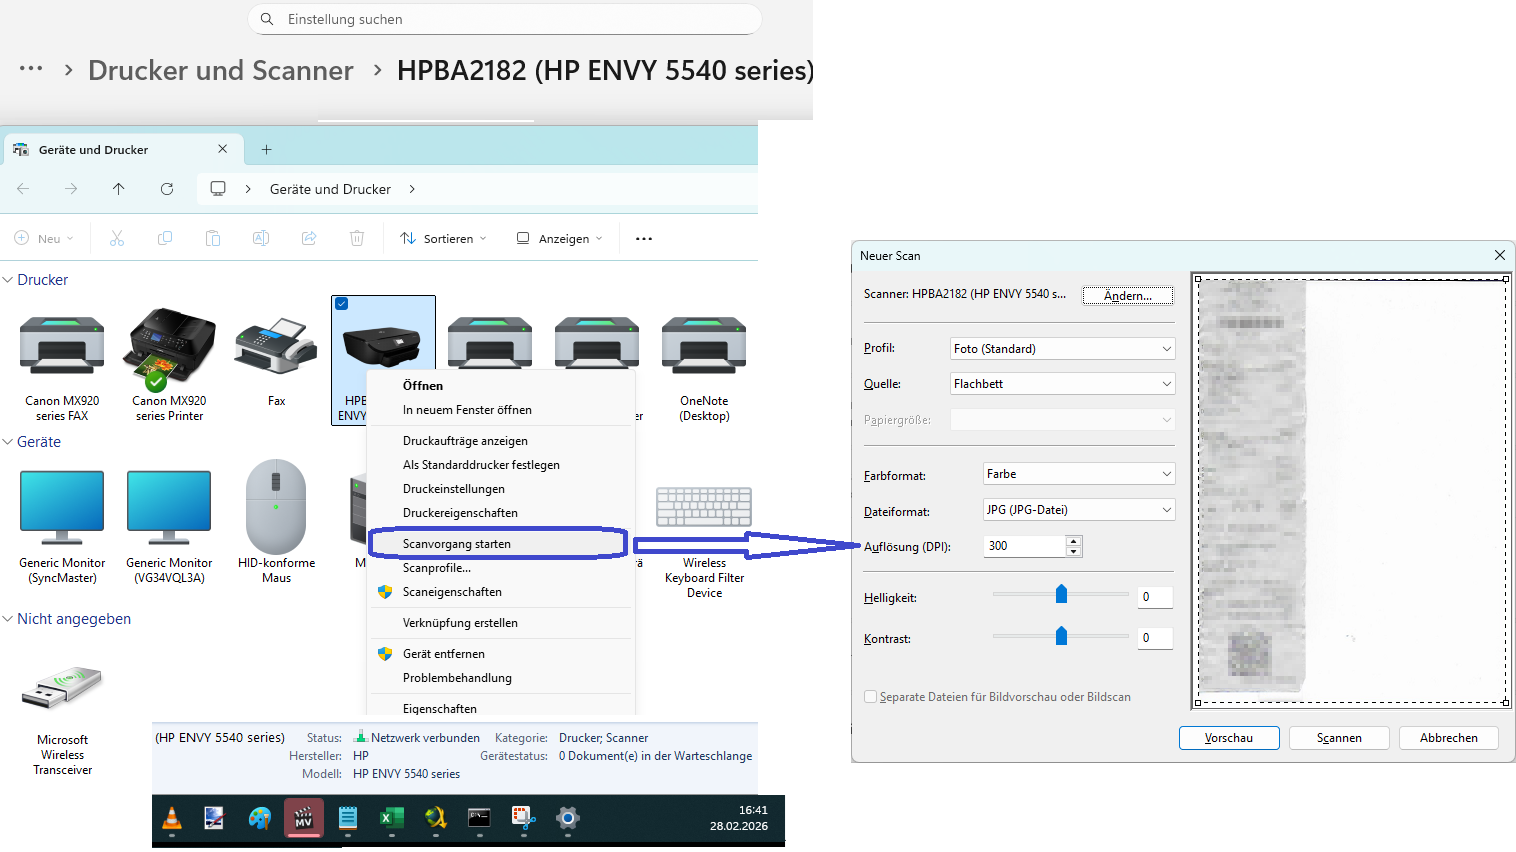Viewport: 1516px width, 852px height.
Task: Open more options ellipsis in Explorer toolbar
Action: click(644, 238)
